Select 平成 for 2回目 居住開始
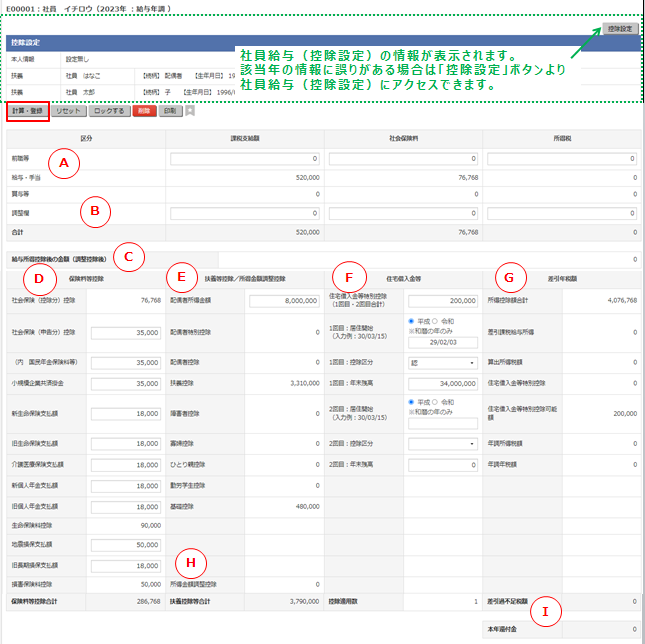The image size is (645, 644). coord(412,402)
